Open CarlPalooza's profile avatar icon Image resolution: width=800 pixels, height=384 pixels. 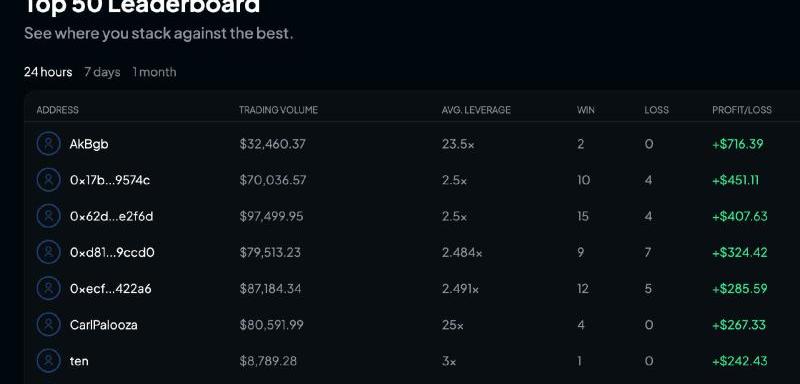tap(48, 325)
